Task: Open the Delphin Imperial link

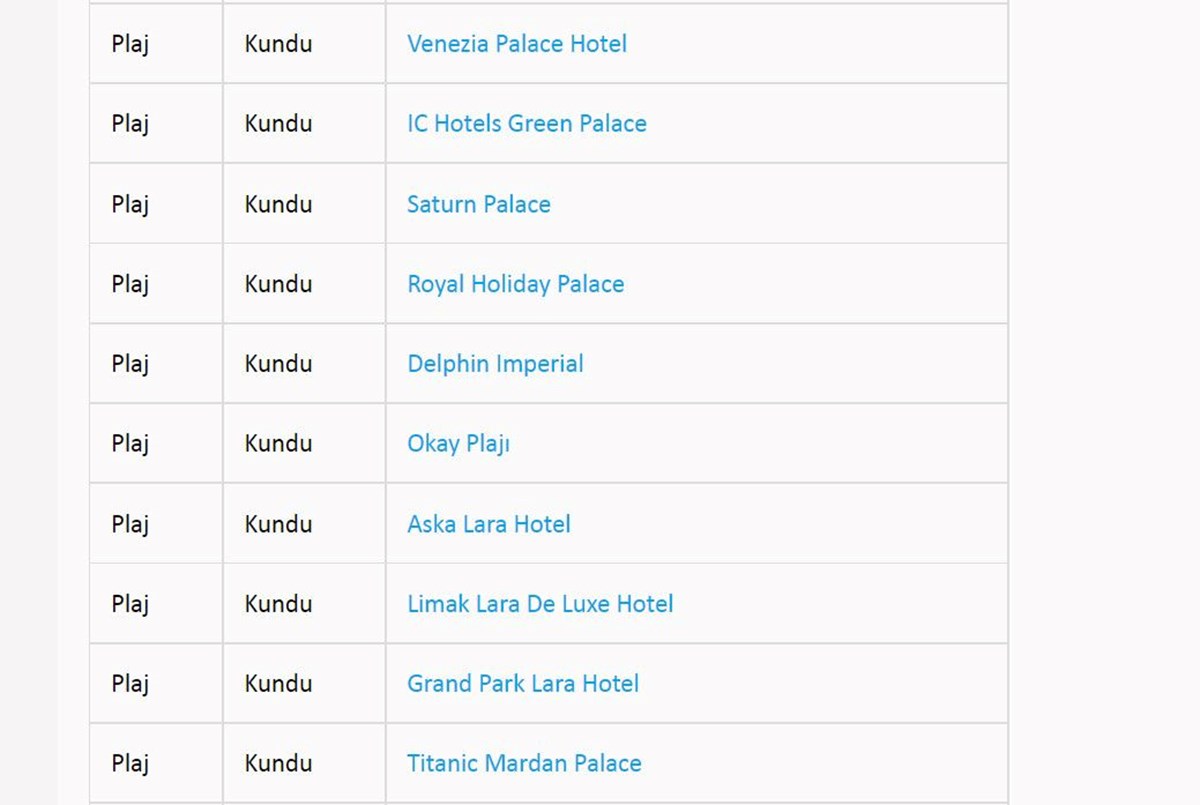Action: point(495,364)
